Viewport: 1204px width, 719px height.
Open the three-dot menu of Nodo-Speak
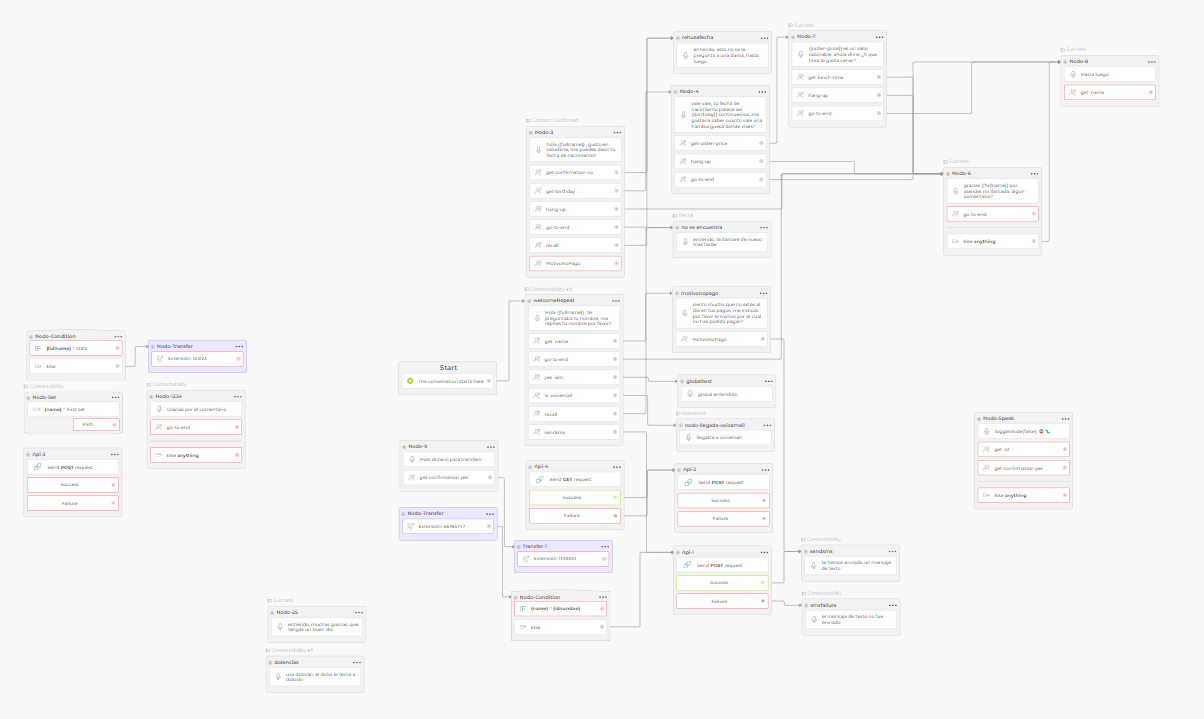[1066, 419]
